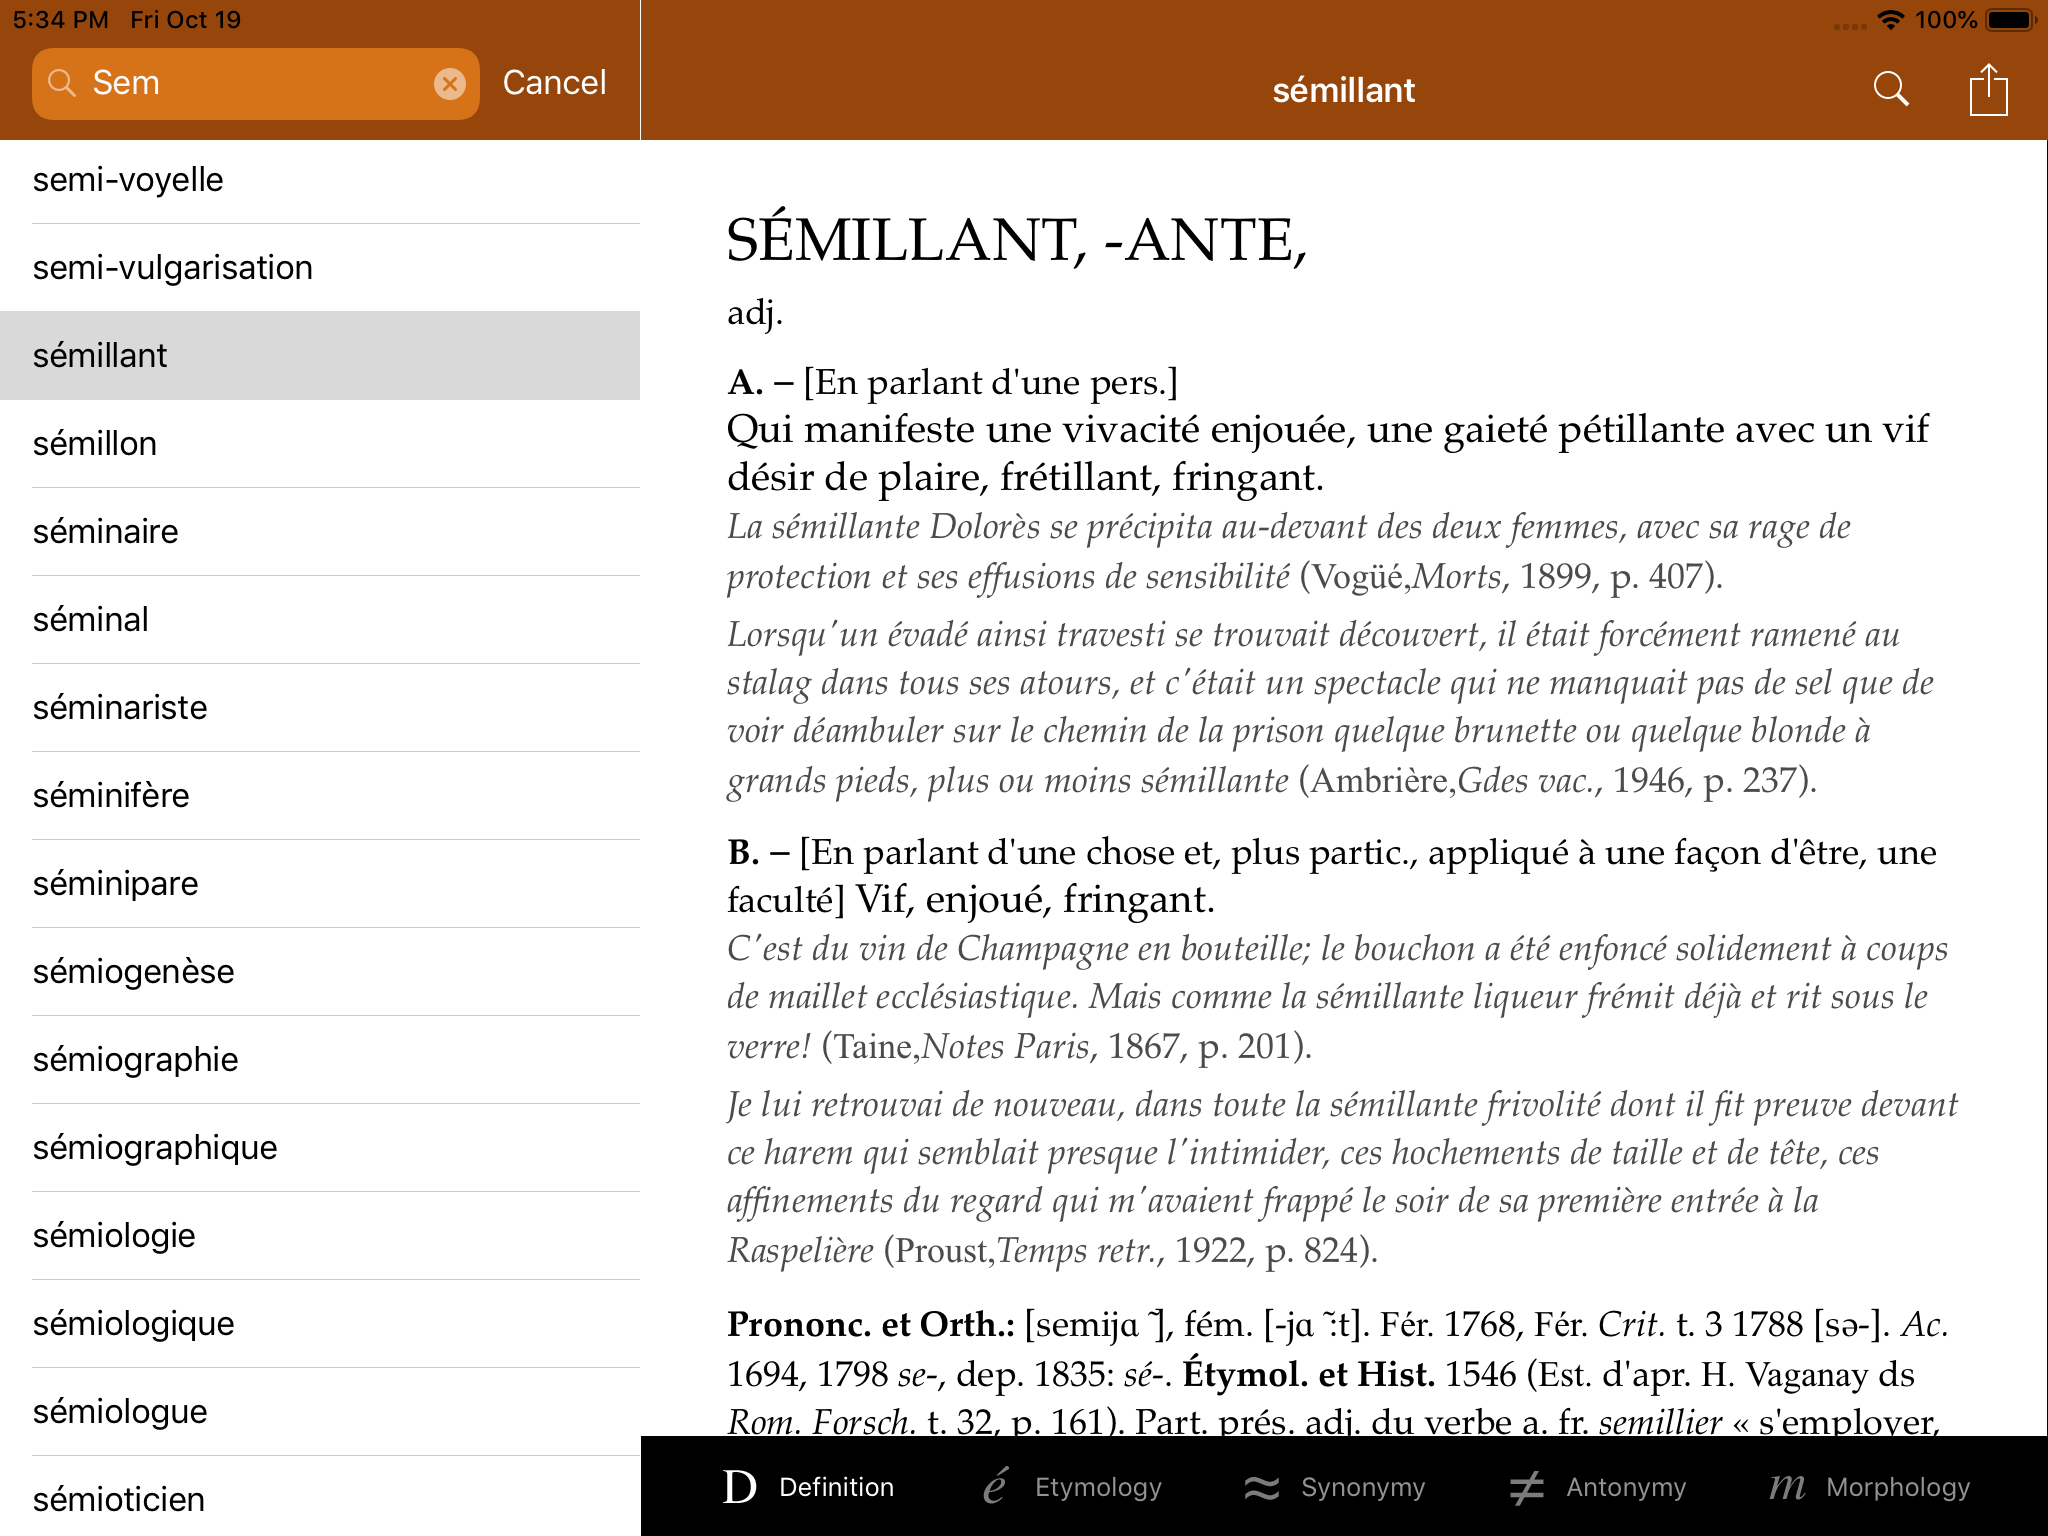Choose séminariste from the word list

click(x=120, y=708)
